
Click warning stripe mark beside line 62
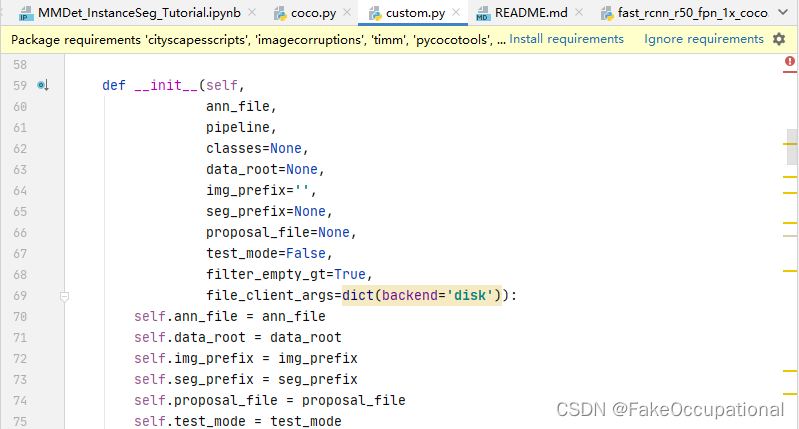click(790, 144)
